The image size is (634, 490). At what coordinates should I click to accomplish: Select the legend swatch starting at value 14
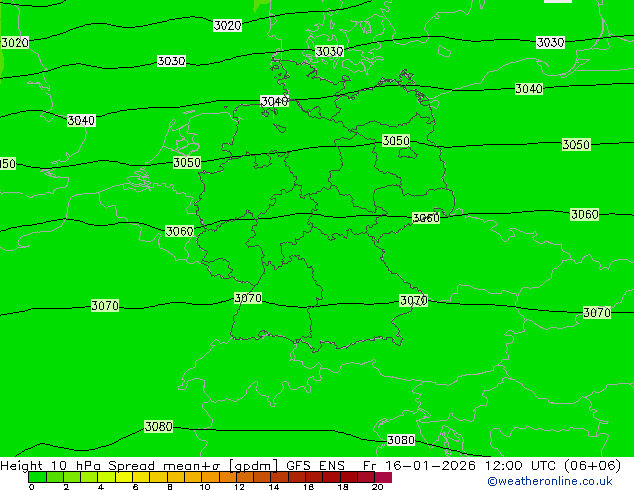click(x=279, y=477)
